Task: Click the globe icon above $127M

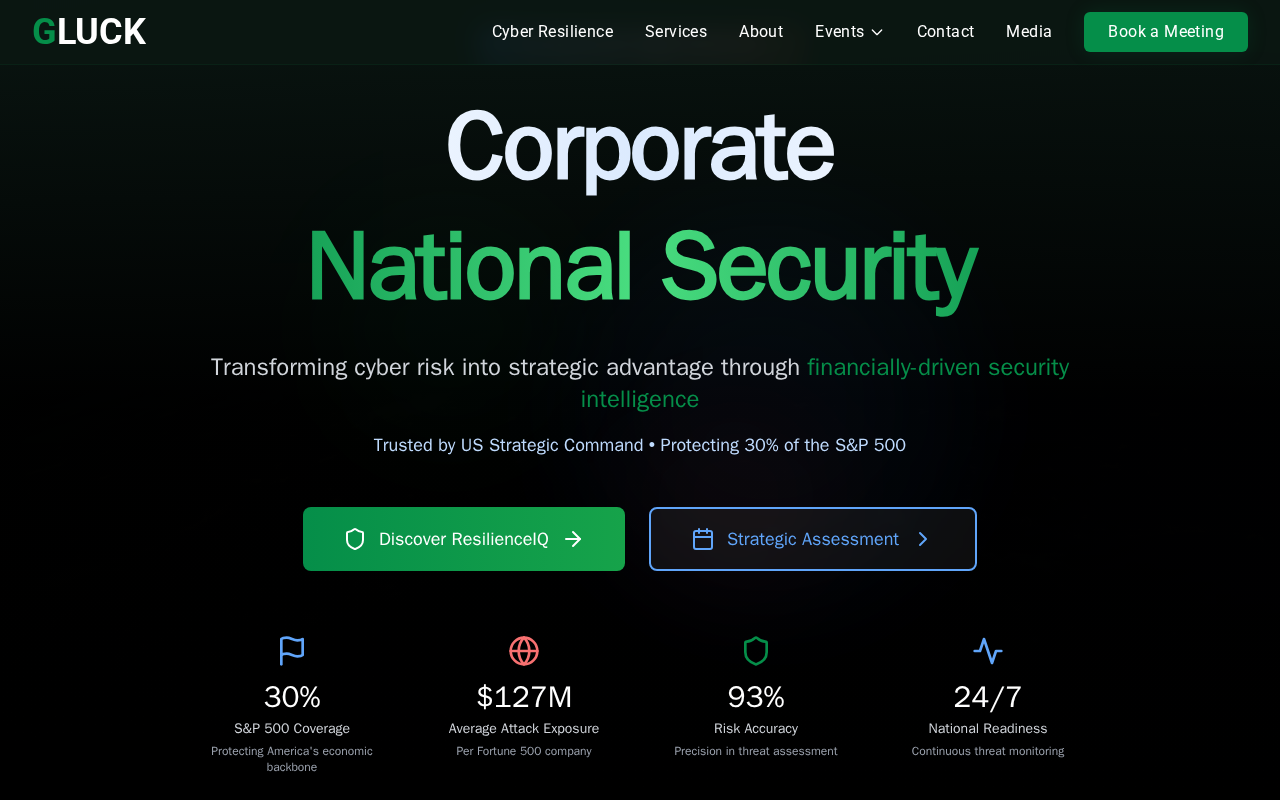Action: pos(524,651)
